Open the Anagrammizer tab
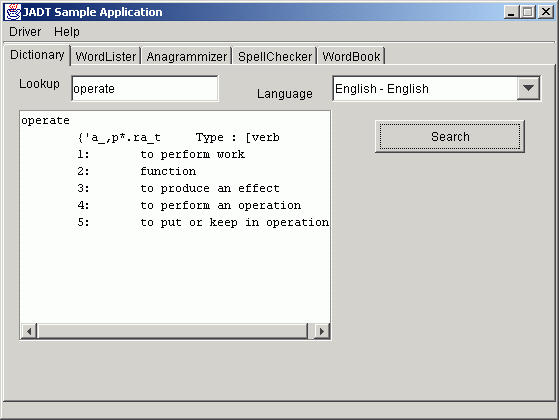Image resolution: width=559 pixels, height=420 pixels. tap(186, 56)
